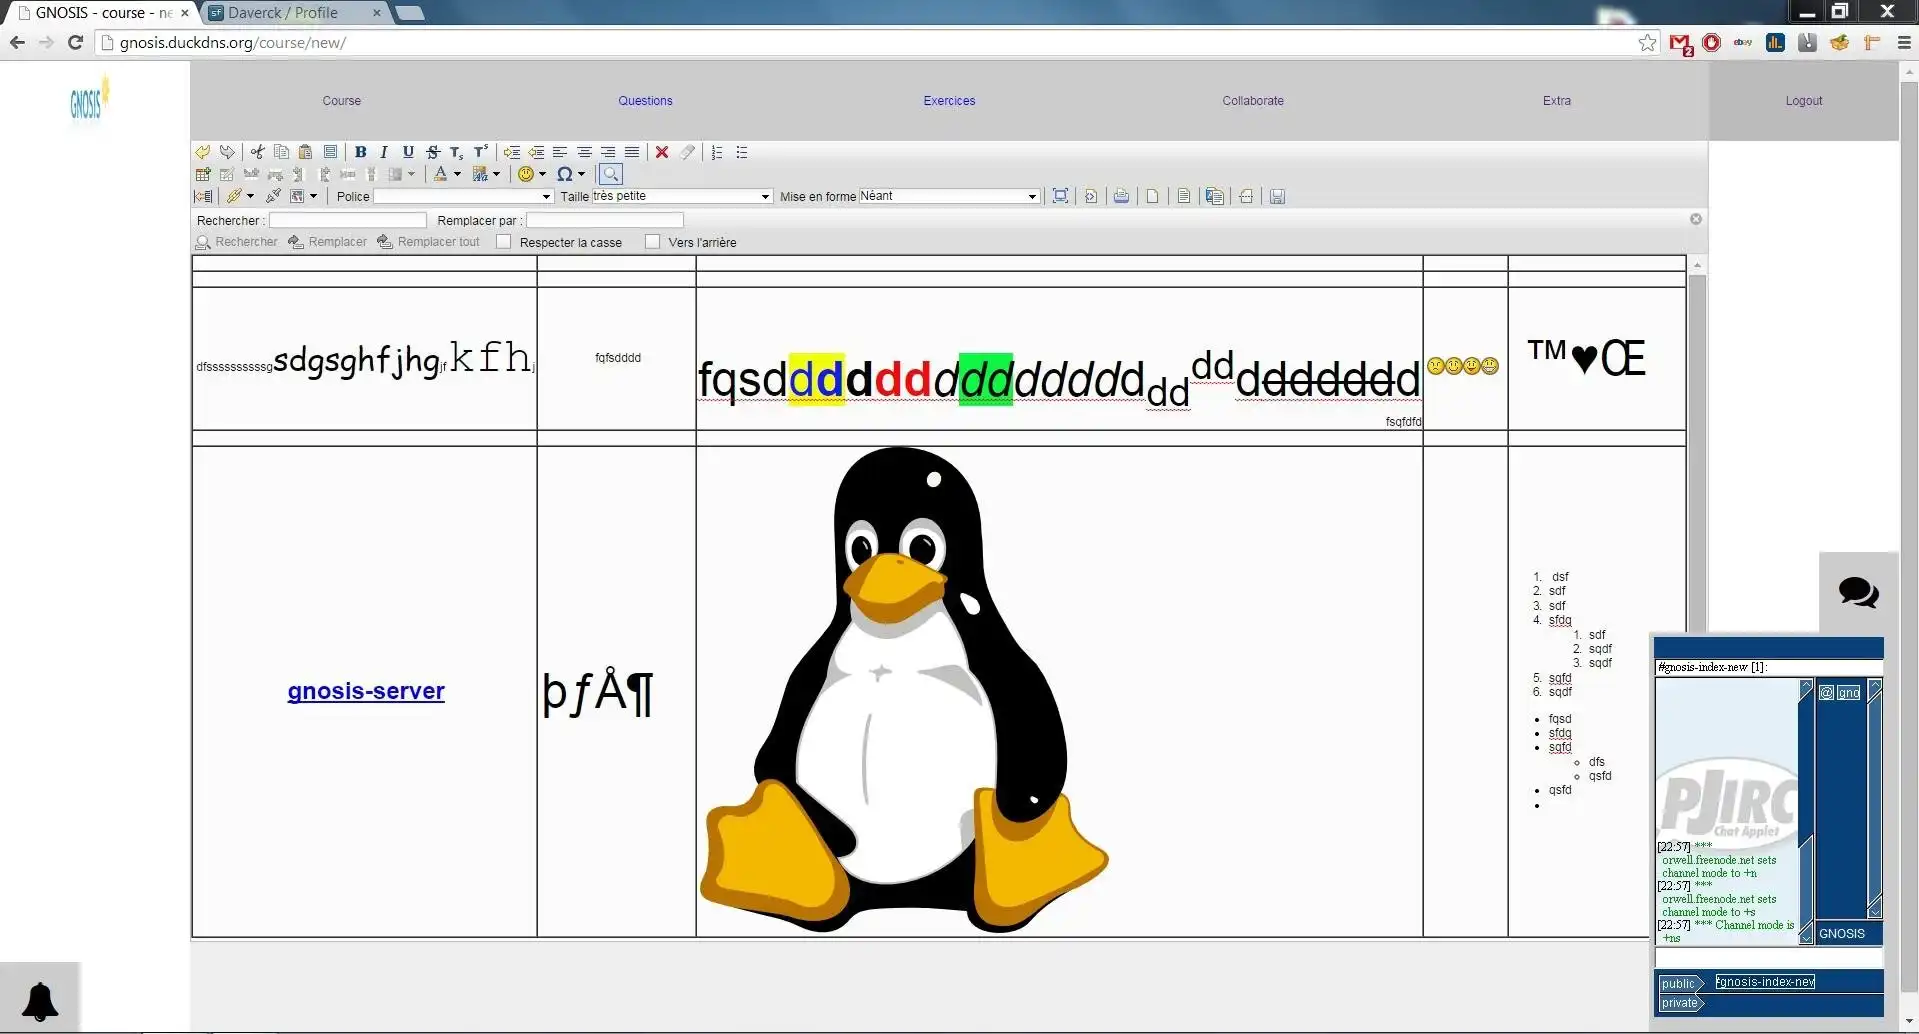This screenshot has width=1919, height=1034.
Task: Center-align the text
Action: [584, 152]
